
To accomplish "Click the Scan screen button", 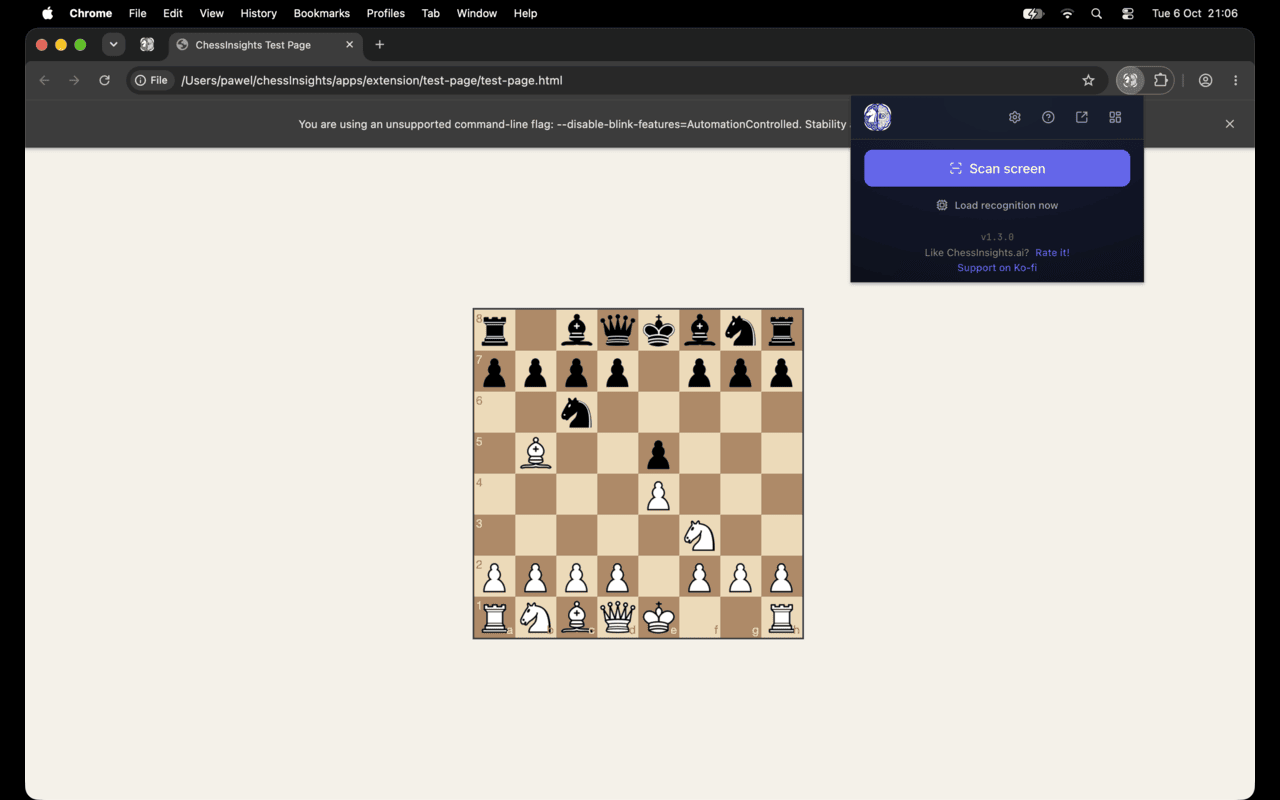I will [997, 168].
